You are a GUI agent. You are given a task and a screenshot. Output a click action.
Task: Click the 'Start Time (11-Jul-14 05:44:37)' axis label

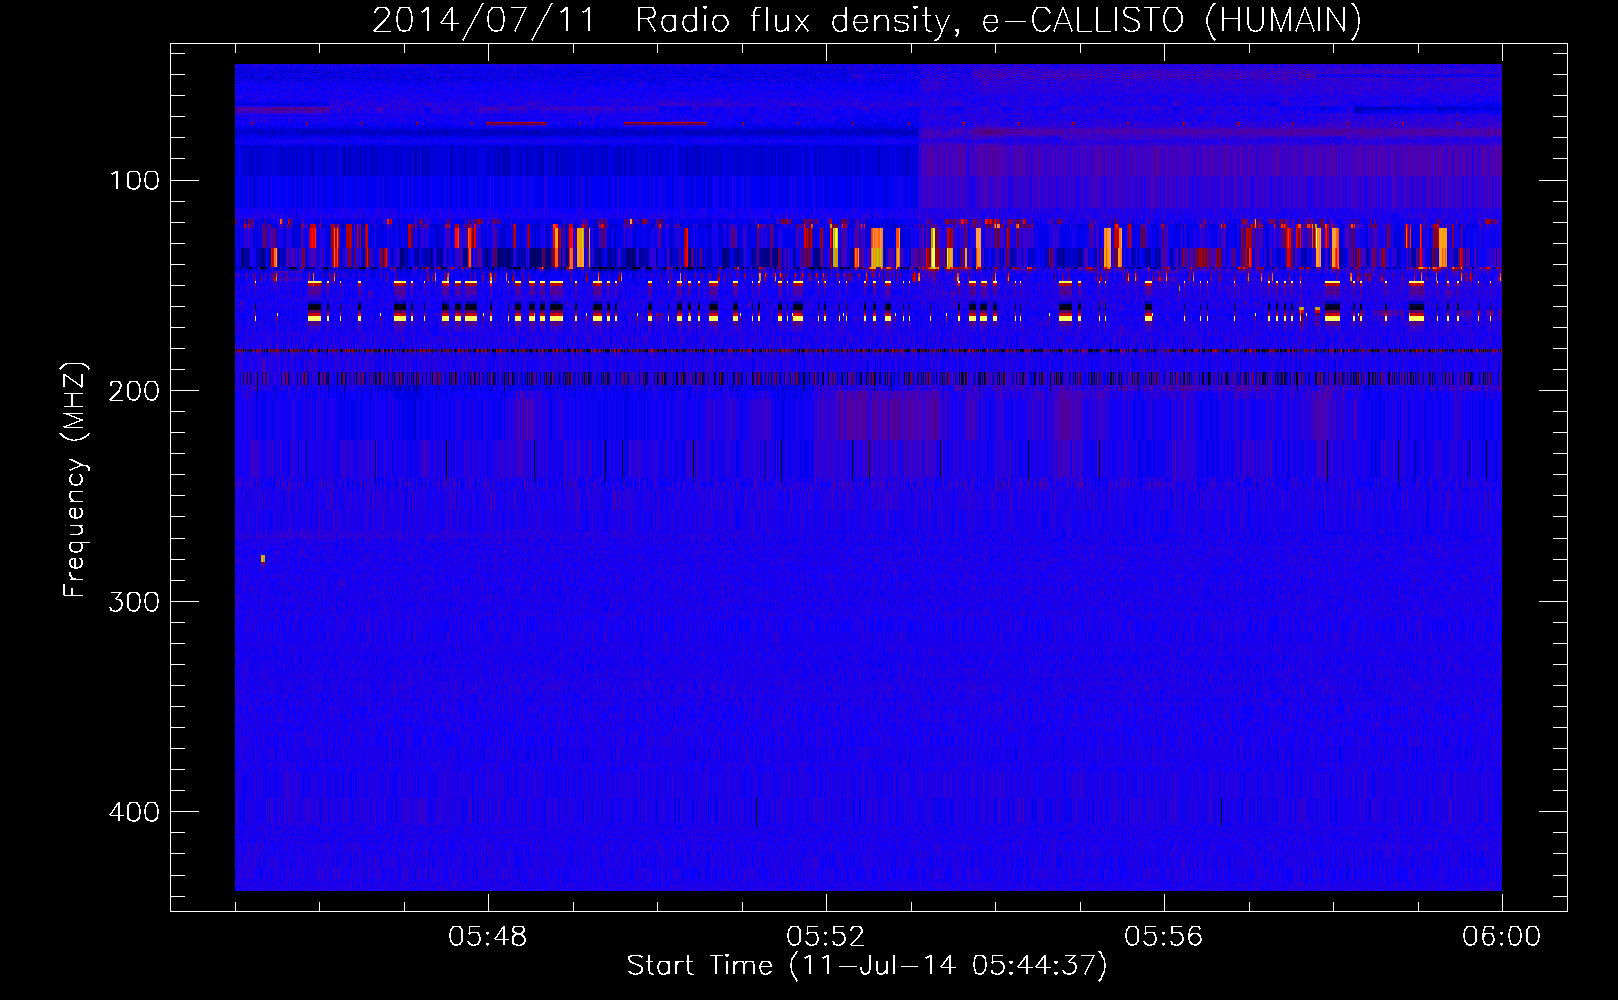pyautogui.click(x=867, y=965)
